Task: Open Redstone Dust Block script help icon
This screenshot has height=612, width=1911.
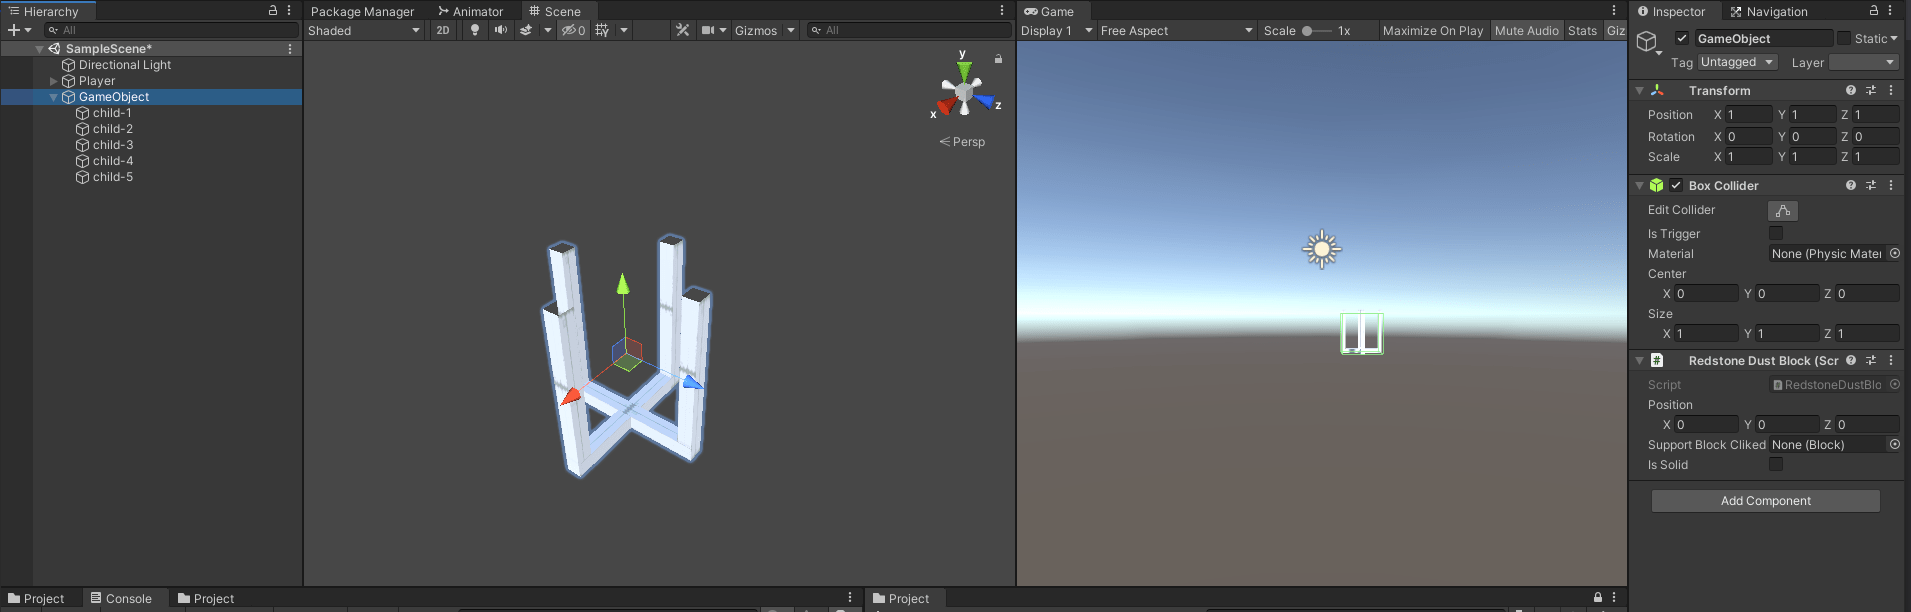Action: [x=1851, y=360]
